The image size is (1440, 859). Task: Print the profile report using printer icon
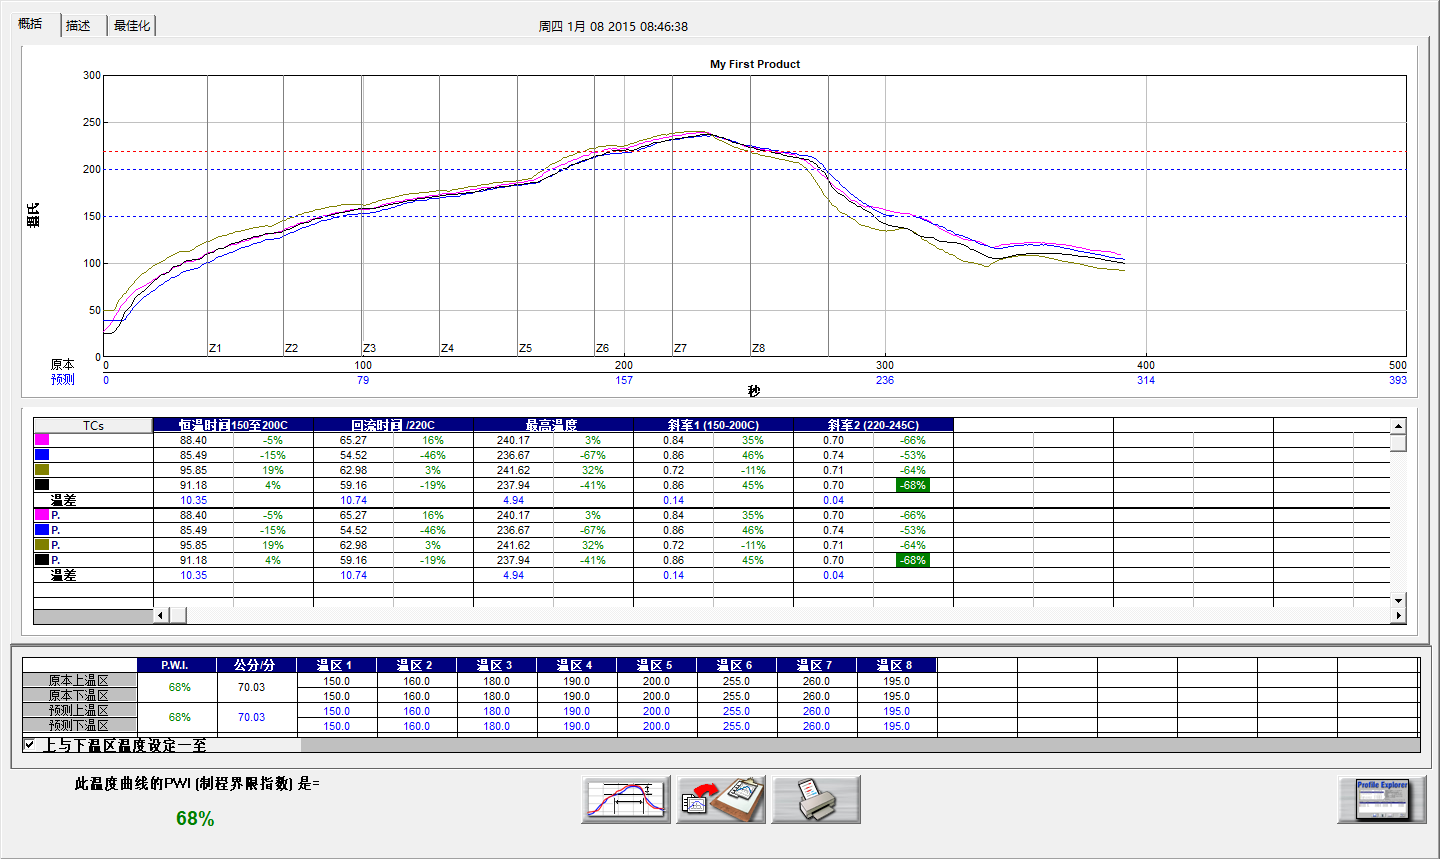[x=816, y=800]
